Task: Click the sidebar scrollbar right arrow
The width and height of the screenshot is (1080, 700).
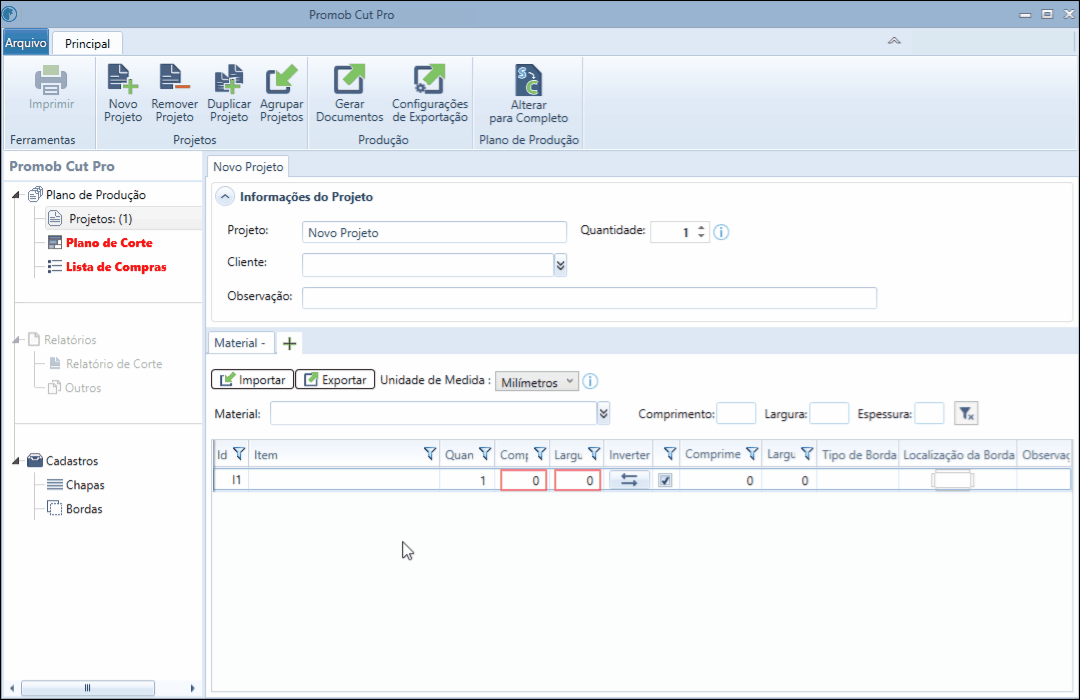Action: (x=192, y=688)
